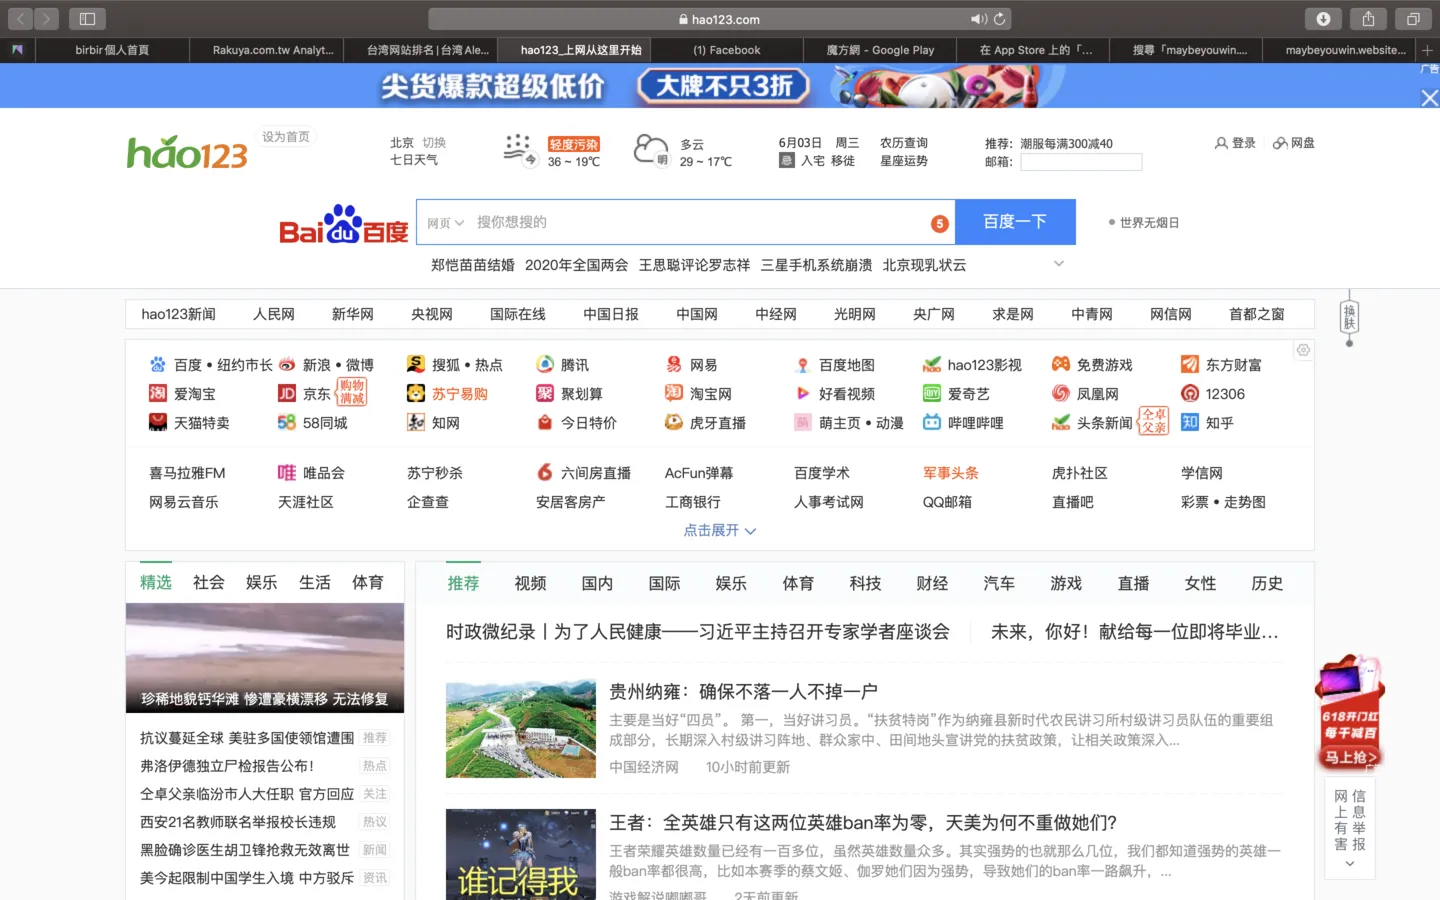Select the 社会 tab in left panel

pos(208,582)
